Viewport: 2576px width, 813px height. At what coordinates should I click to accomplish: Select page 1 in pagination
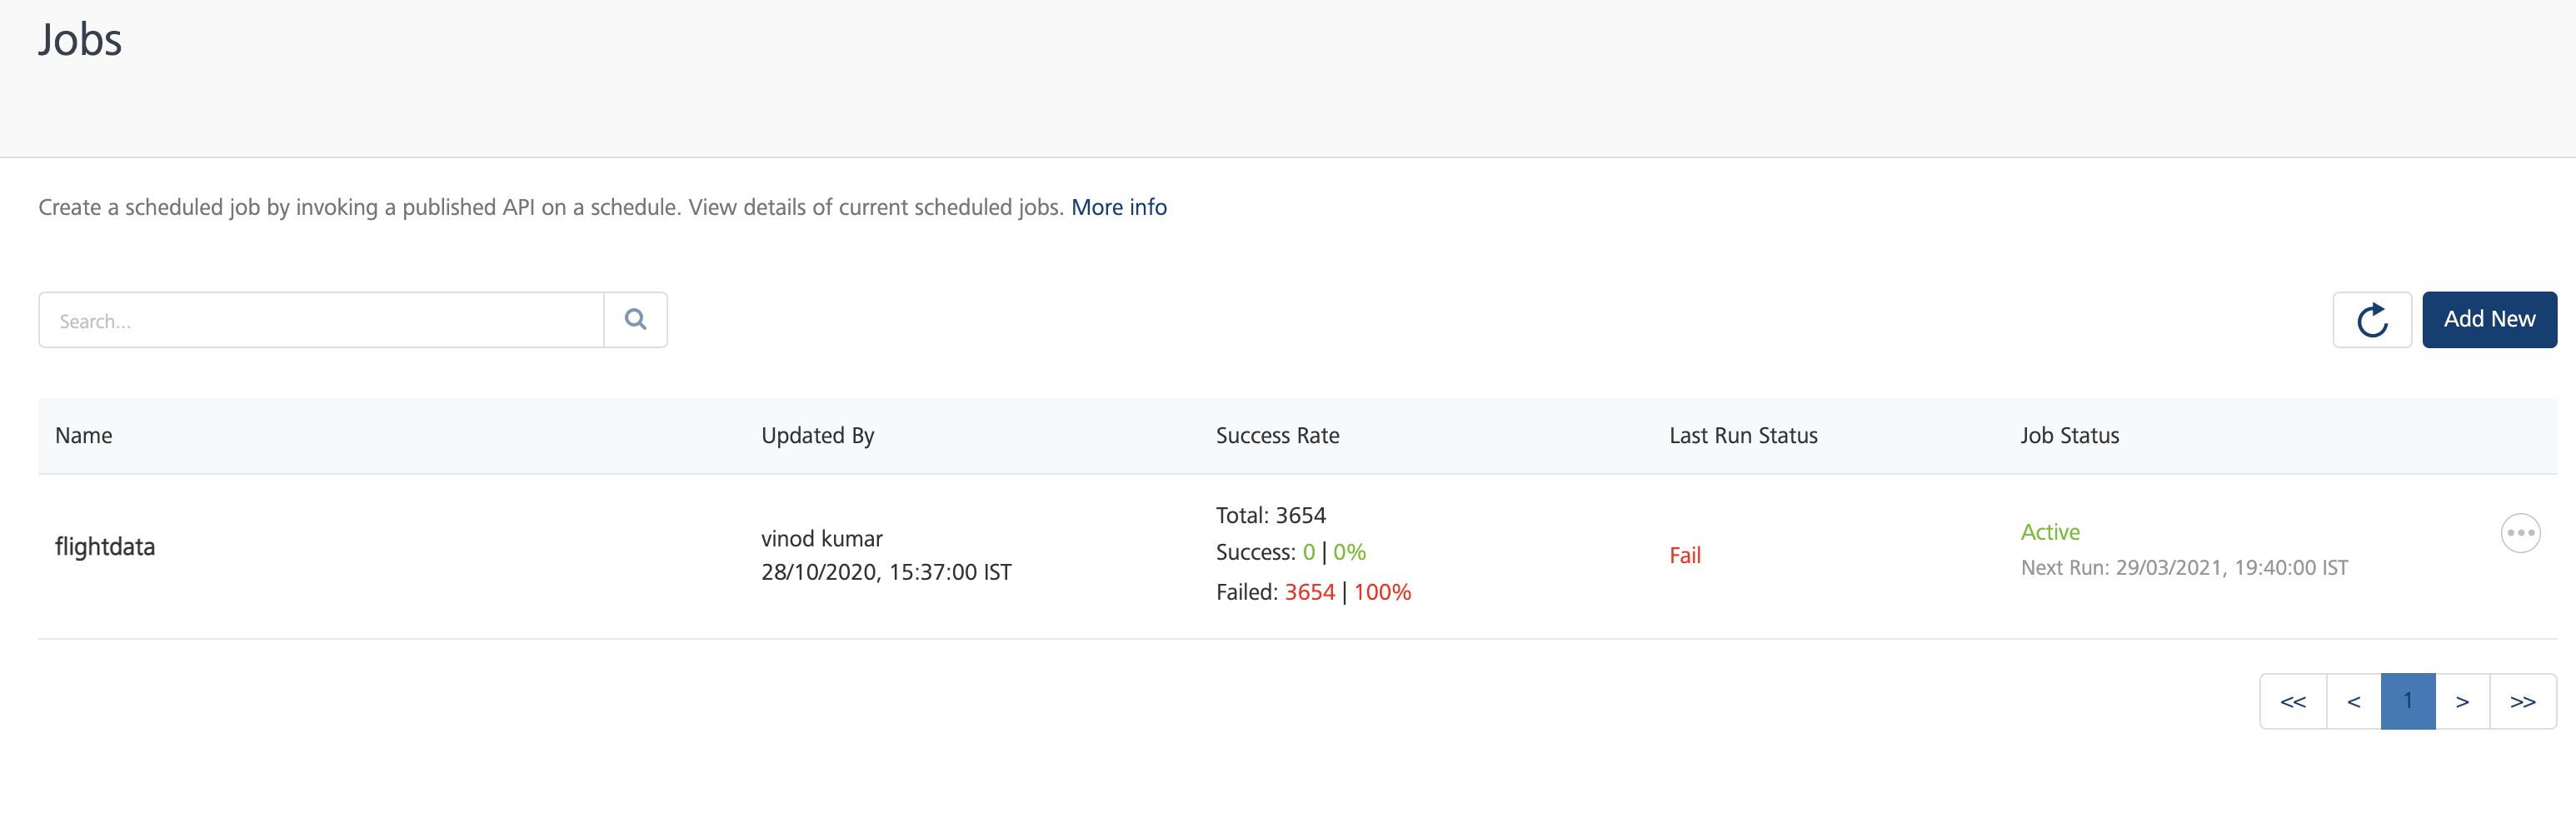pos(2407,702)
